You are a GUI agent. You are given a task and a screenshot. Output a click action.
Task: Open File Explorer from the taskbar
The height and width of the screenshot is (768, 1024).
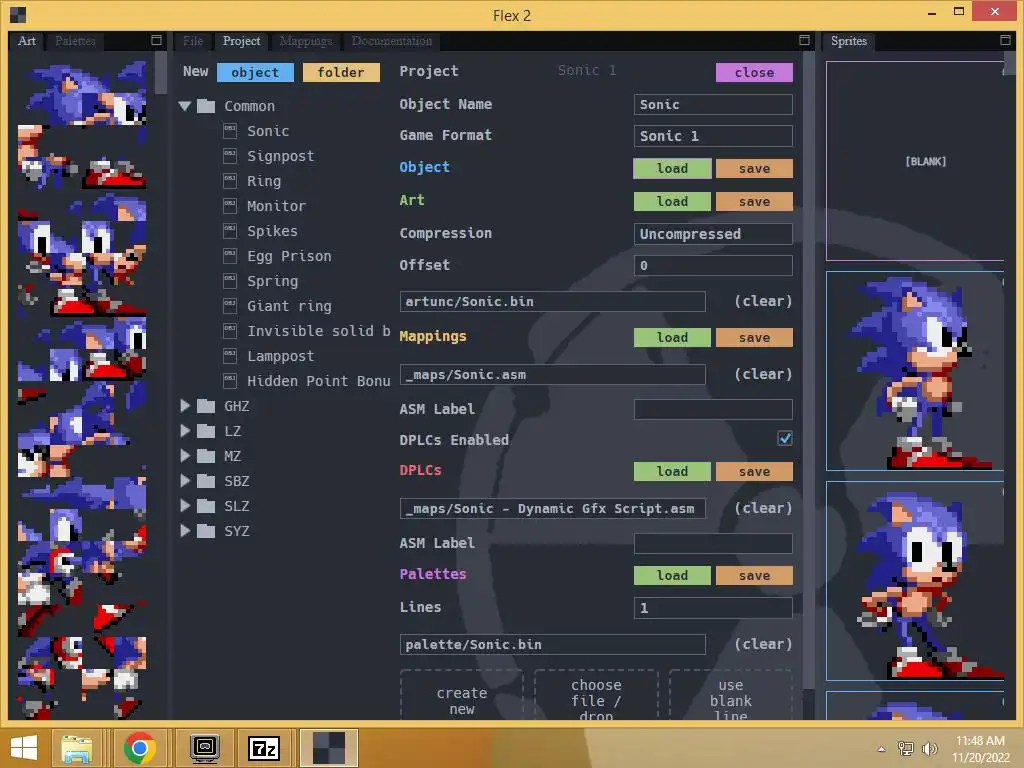(x=77, y=747)
